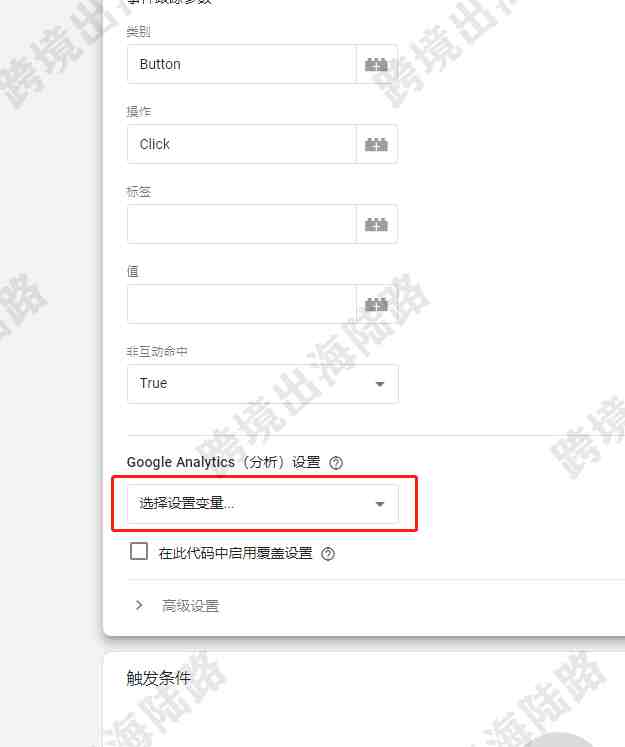The image size is (625, 747).
Task: Enable 在此代码中启用覆盖设置 checkbox
Action: [x=139, y=551]
